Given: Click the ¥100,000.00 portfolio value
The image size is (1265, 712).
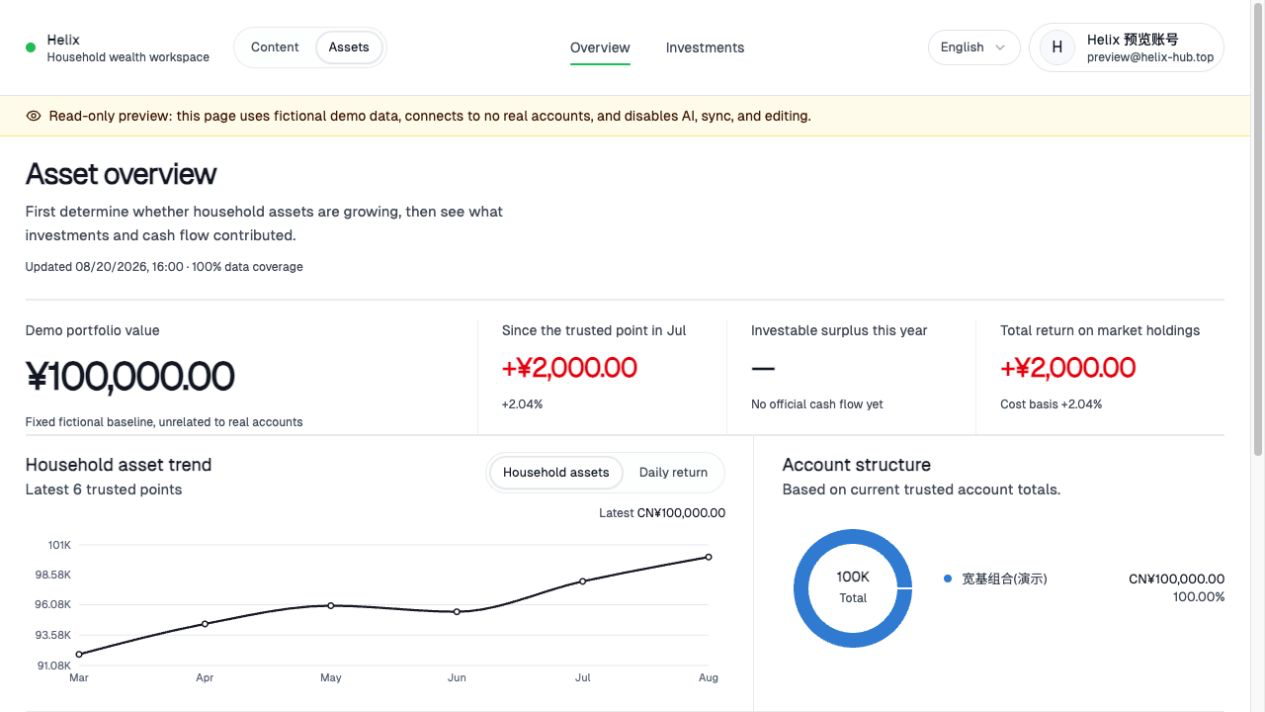Looking at the screenshot, I should (130, 376).
